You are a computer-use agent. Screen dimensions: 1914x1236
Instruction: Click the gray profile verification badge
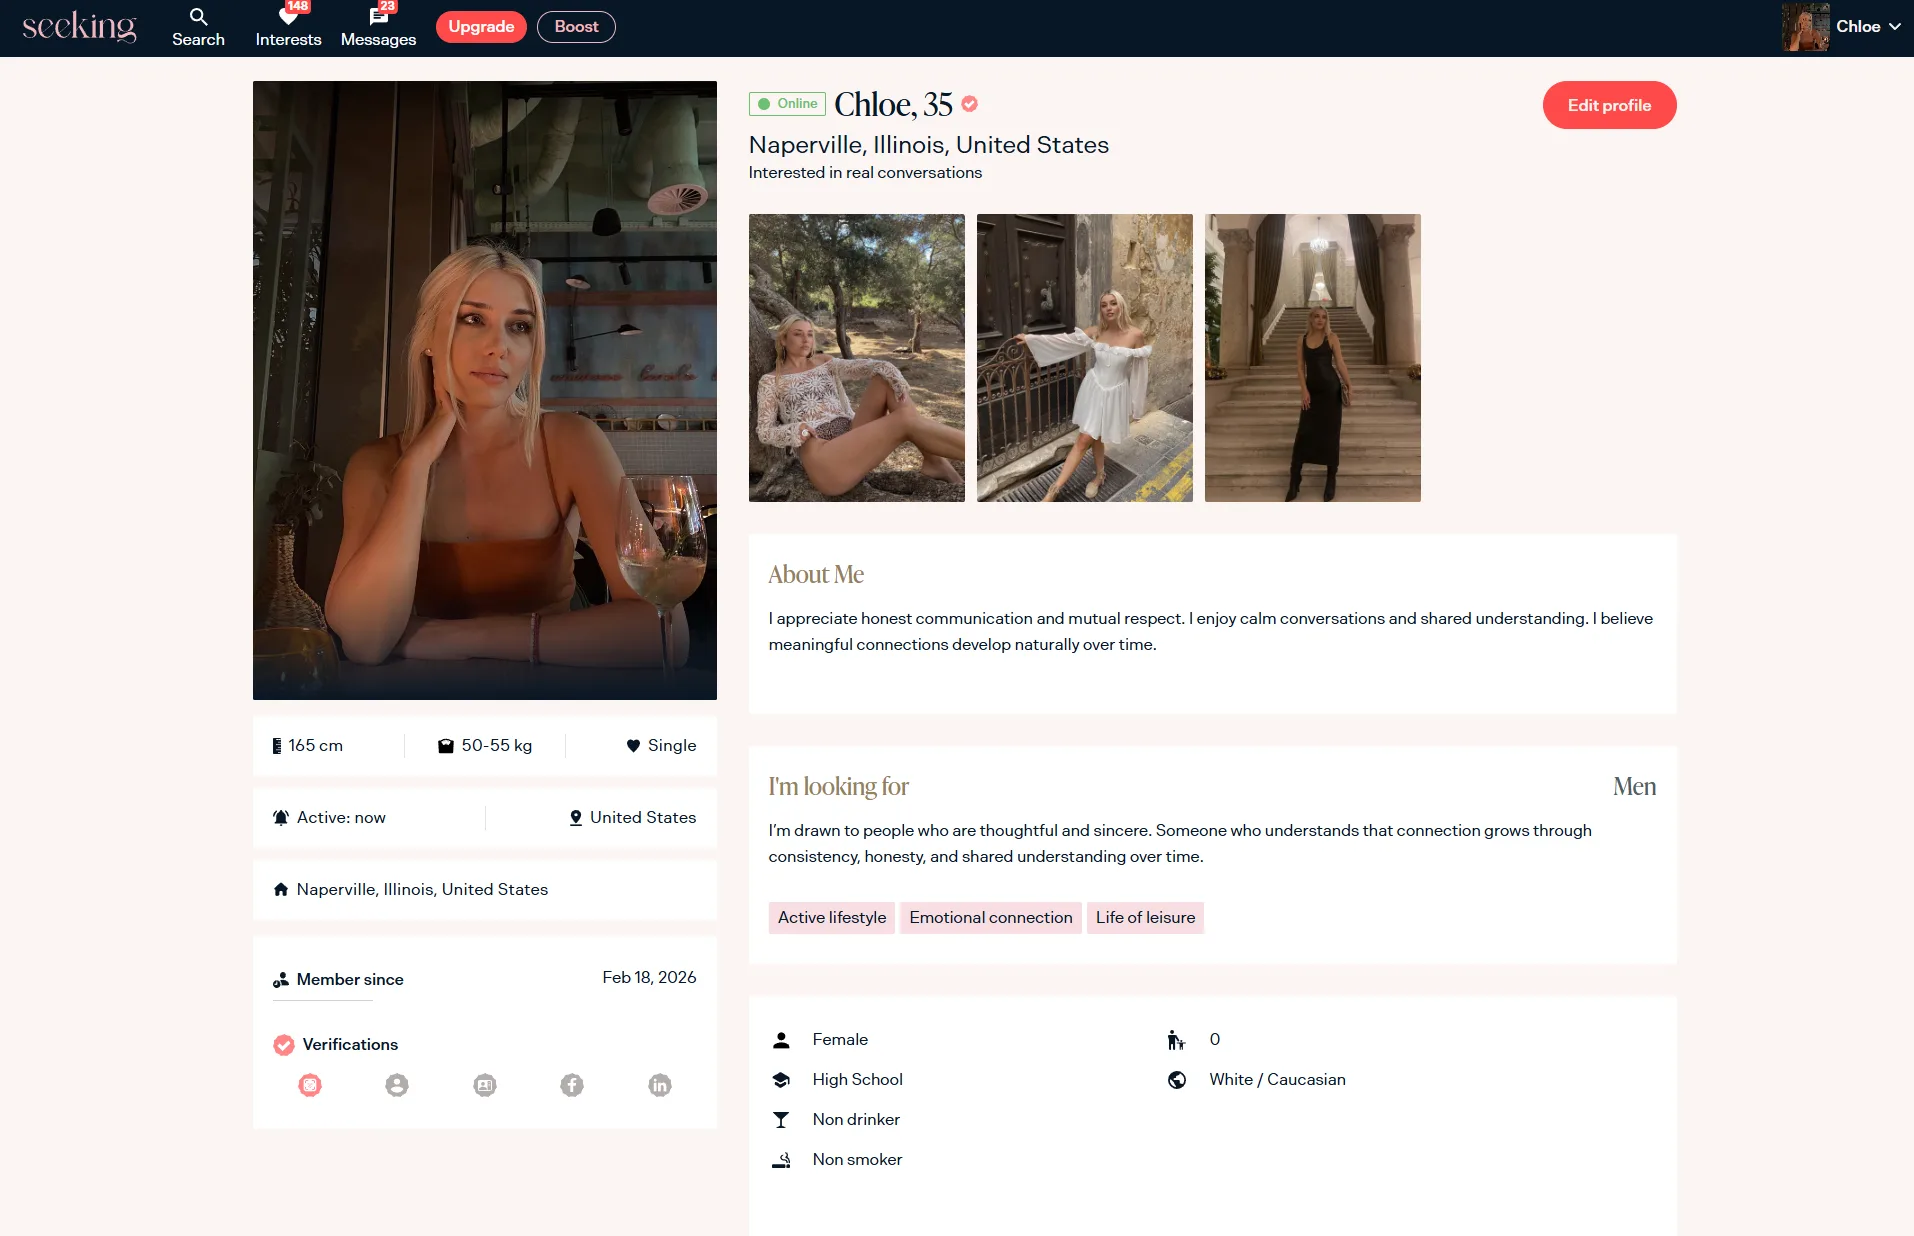click(397, 1085)
